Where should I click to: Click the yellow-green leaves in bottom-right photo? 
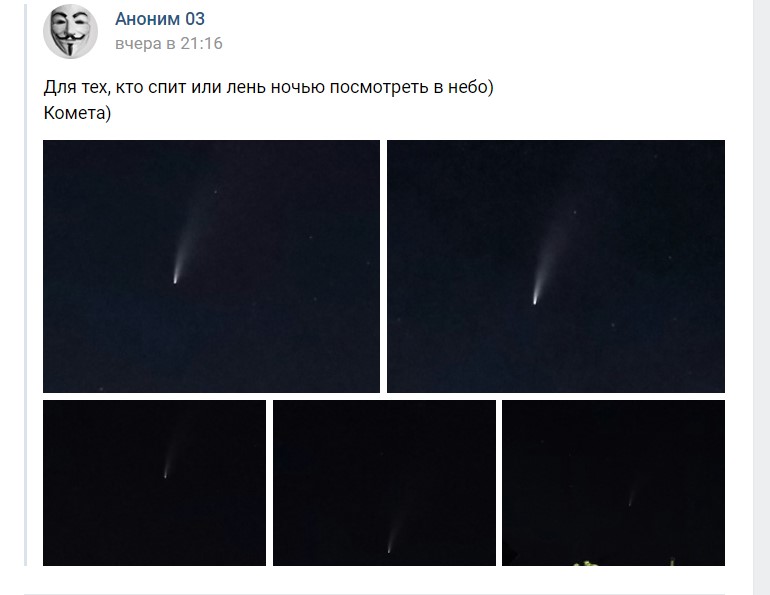click(x=587, y=564)
